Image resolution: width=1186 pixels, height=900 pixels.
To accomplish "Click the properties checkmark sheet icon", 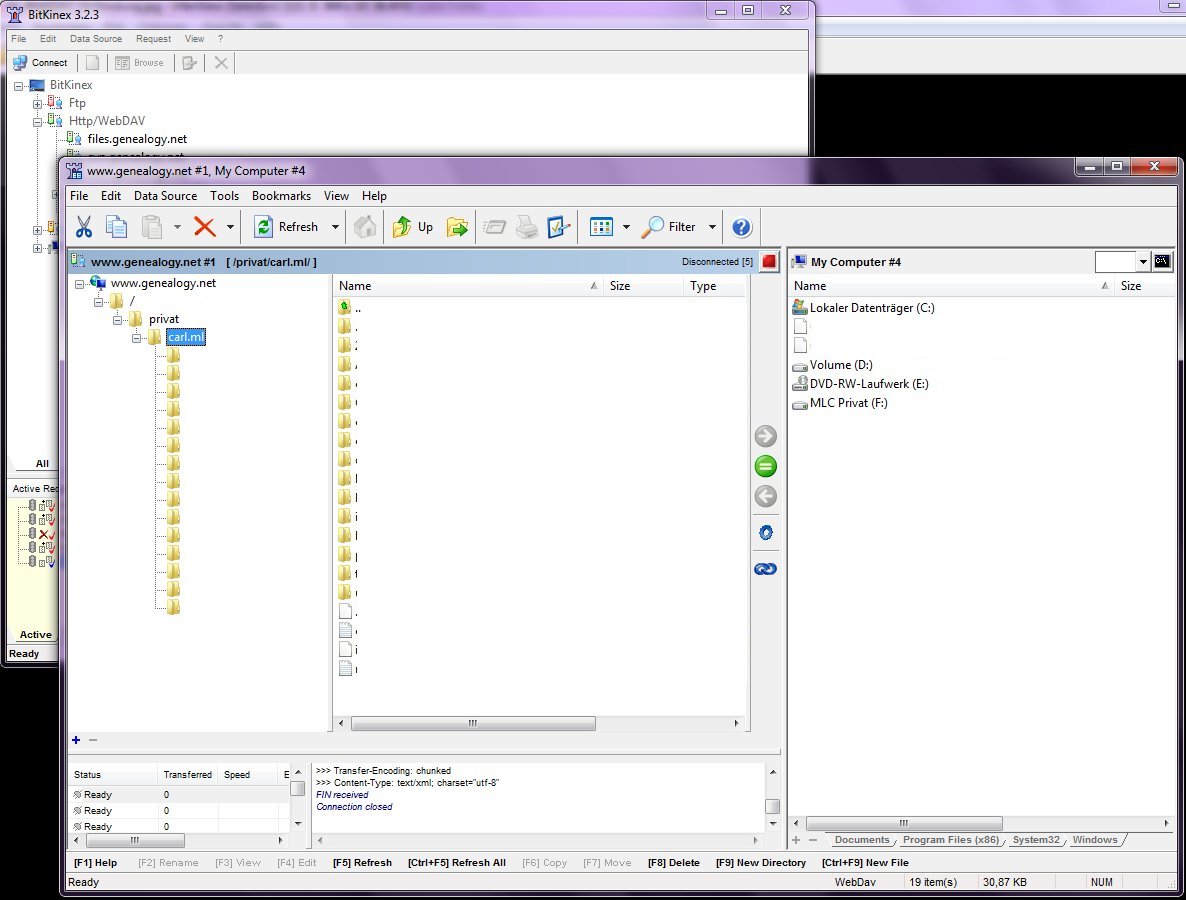I will pos(558,226).
